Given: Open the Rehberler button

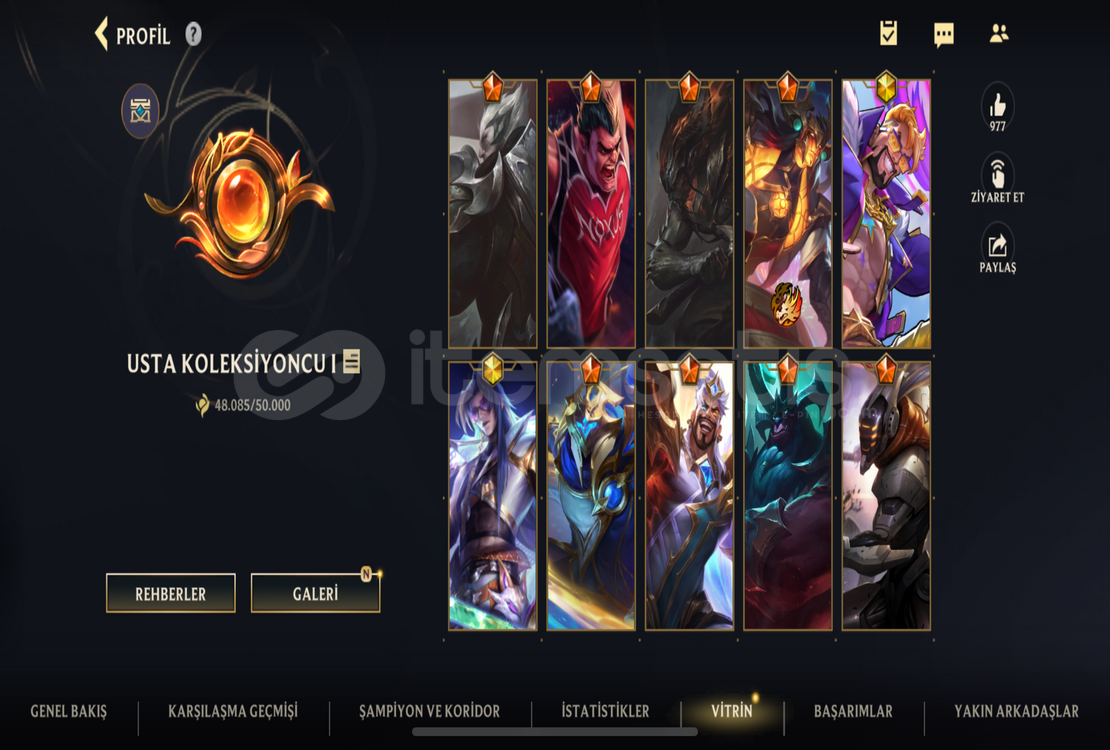Looking at the screenshot, I should click(171, 593).
